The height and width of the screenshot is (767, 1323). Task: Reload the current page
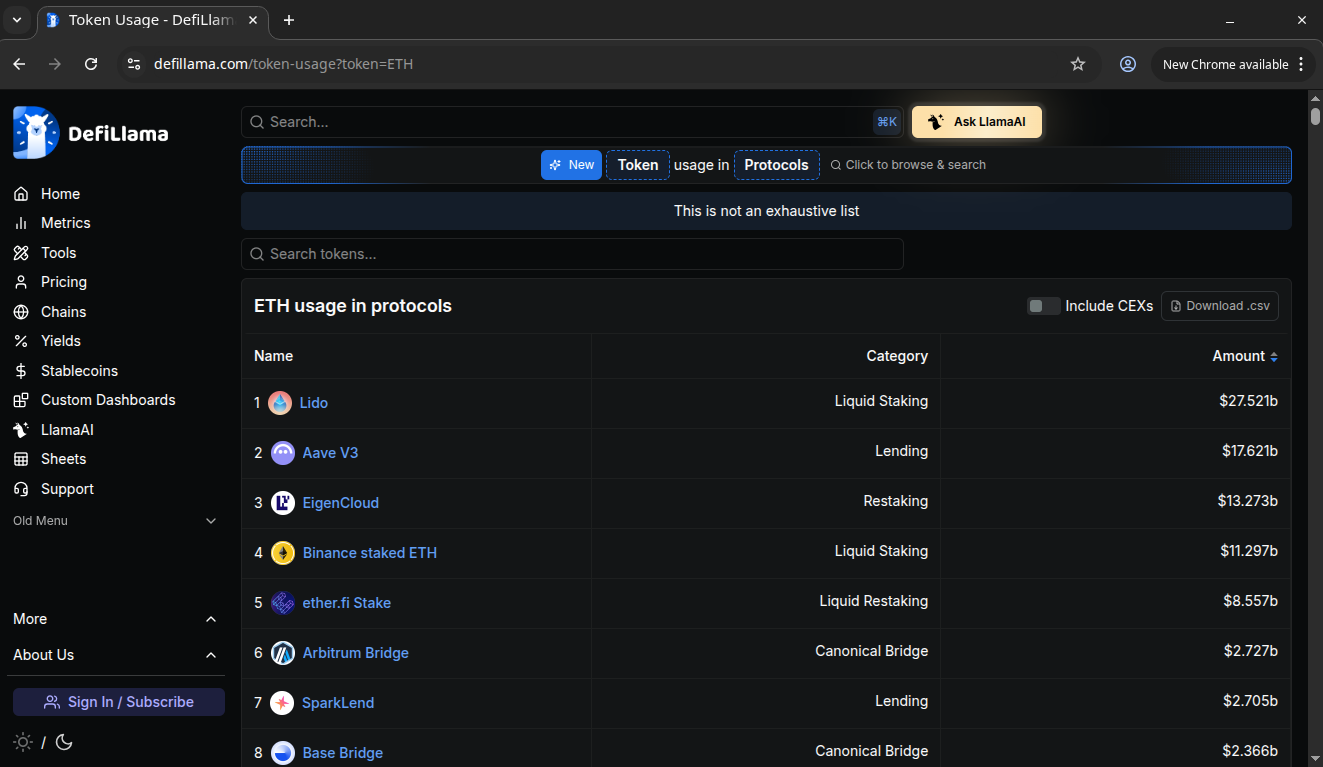tap(91, 64)
